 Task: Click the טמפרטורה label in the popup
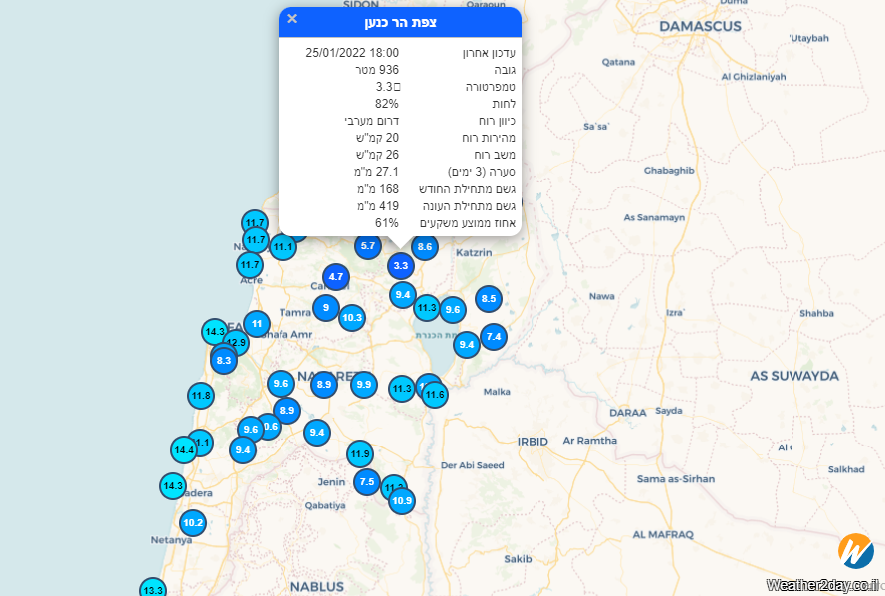click(490, 87)
